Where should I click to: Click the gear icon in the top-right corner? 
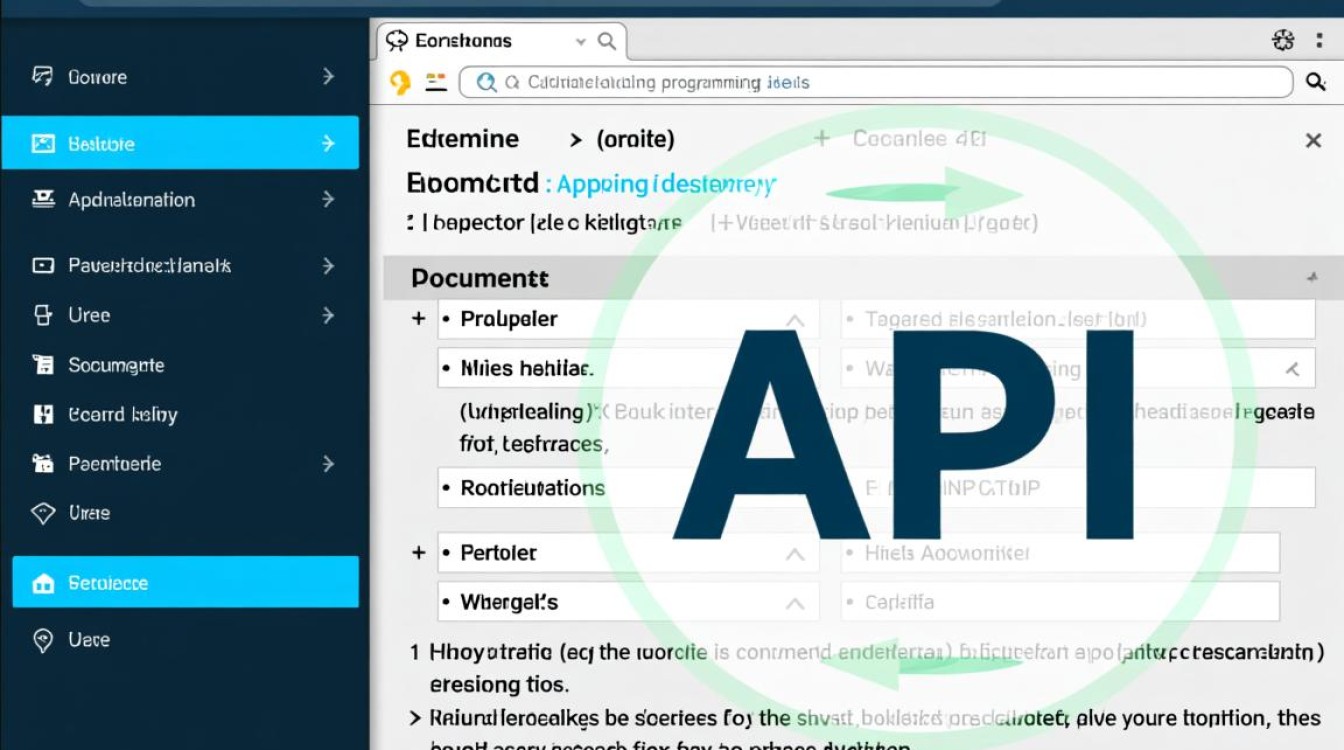1283,40
